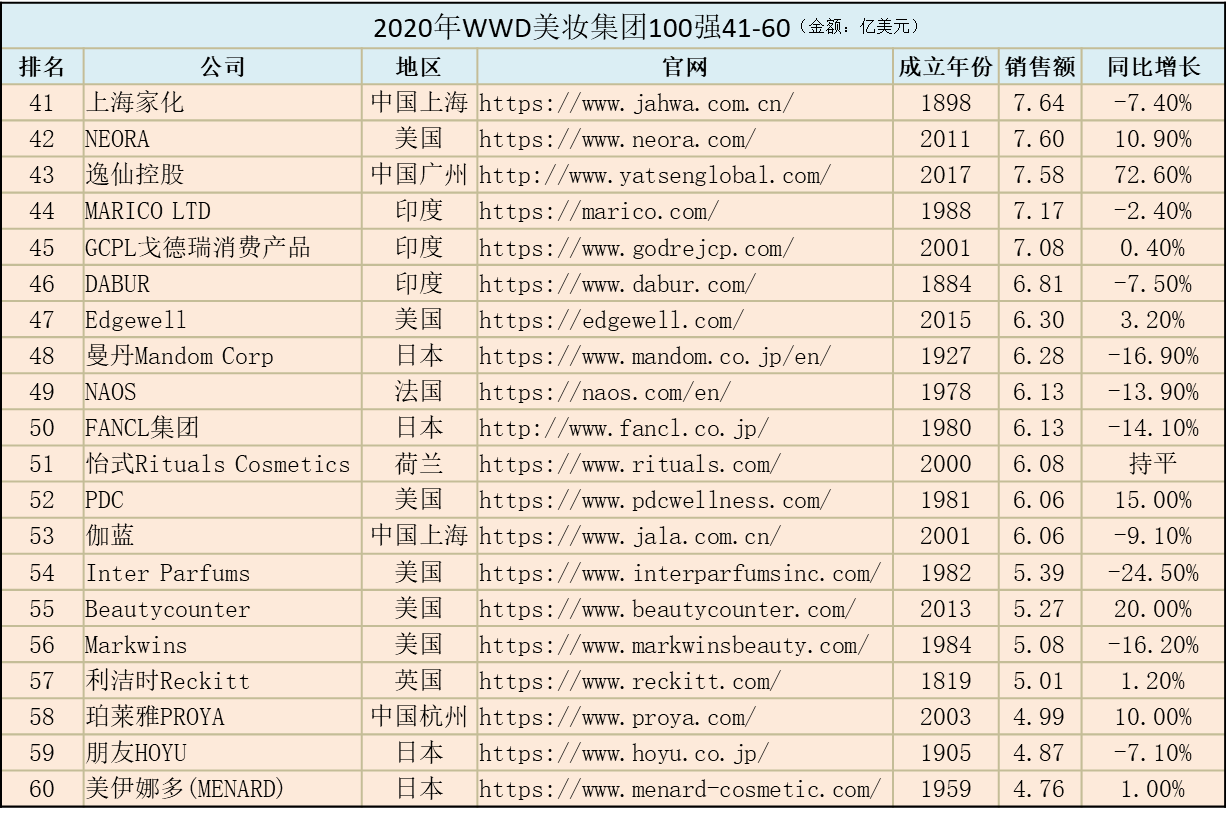
Task: Open the reckitt.com website link
Action: pyautogui.click(x=631, y=681)
